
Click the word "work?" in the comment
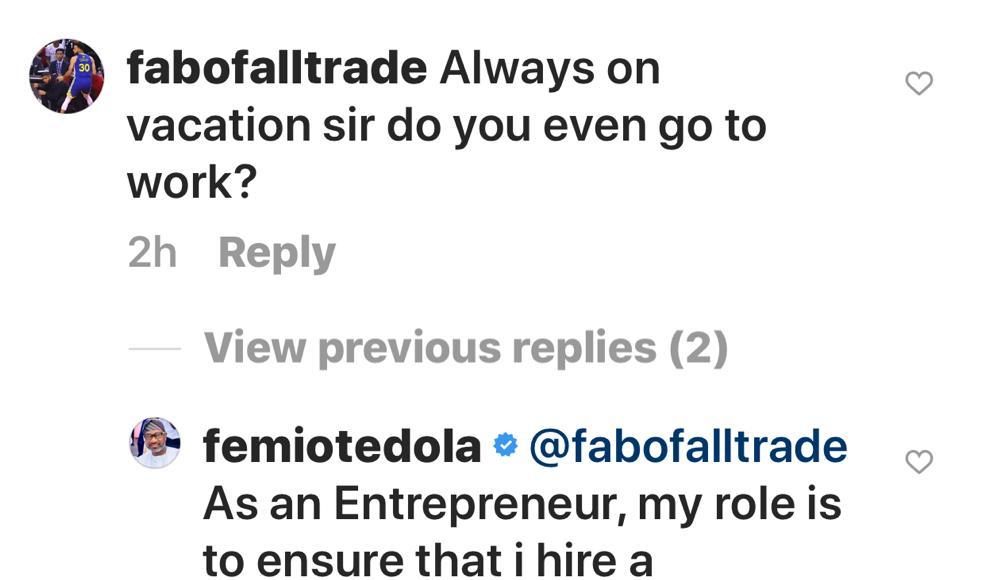coord(192,182)
